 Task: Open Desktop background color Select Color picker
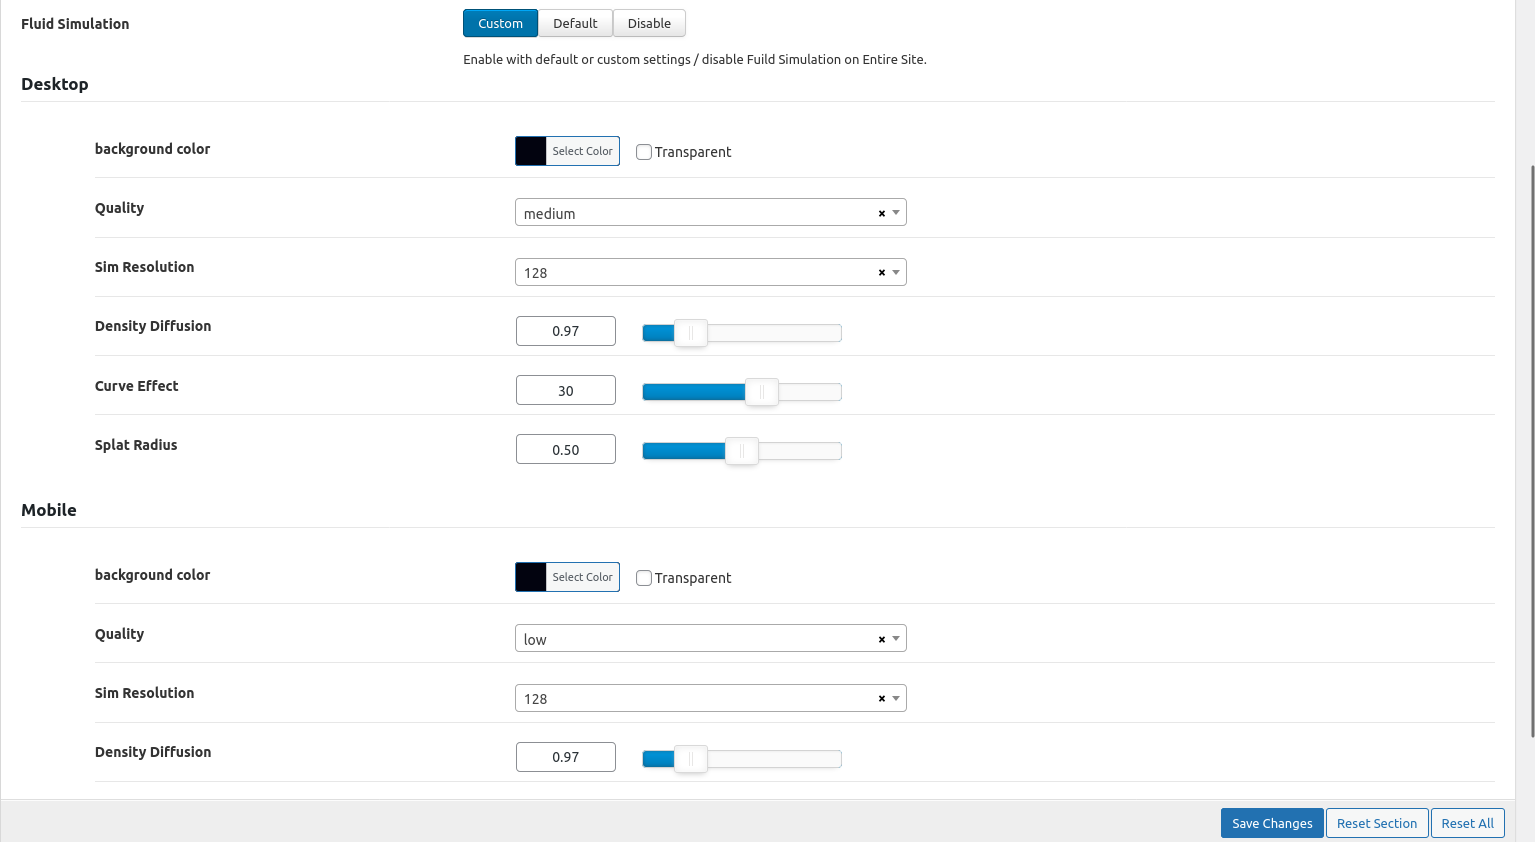tap(582, 151)
